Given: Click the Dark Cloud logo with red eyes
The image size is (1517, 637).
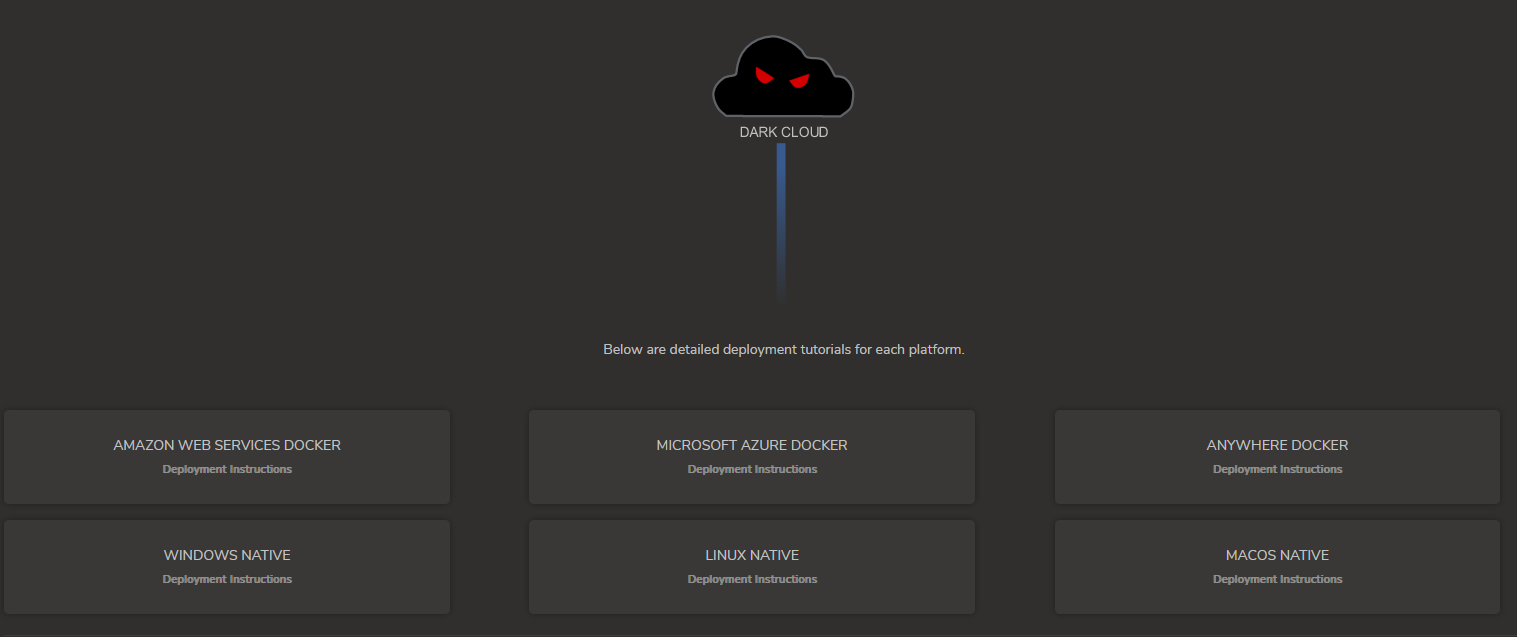Looking at the screenshot, I should 783,78.
